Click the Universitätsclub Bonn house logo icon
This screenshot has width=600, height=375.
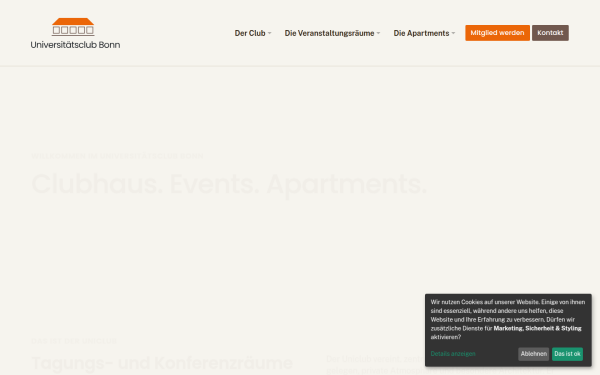[x=73, y=27]
